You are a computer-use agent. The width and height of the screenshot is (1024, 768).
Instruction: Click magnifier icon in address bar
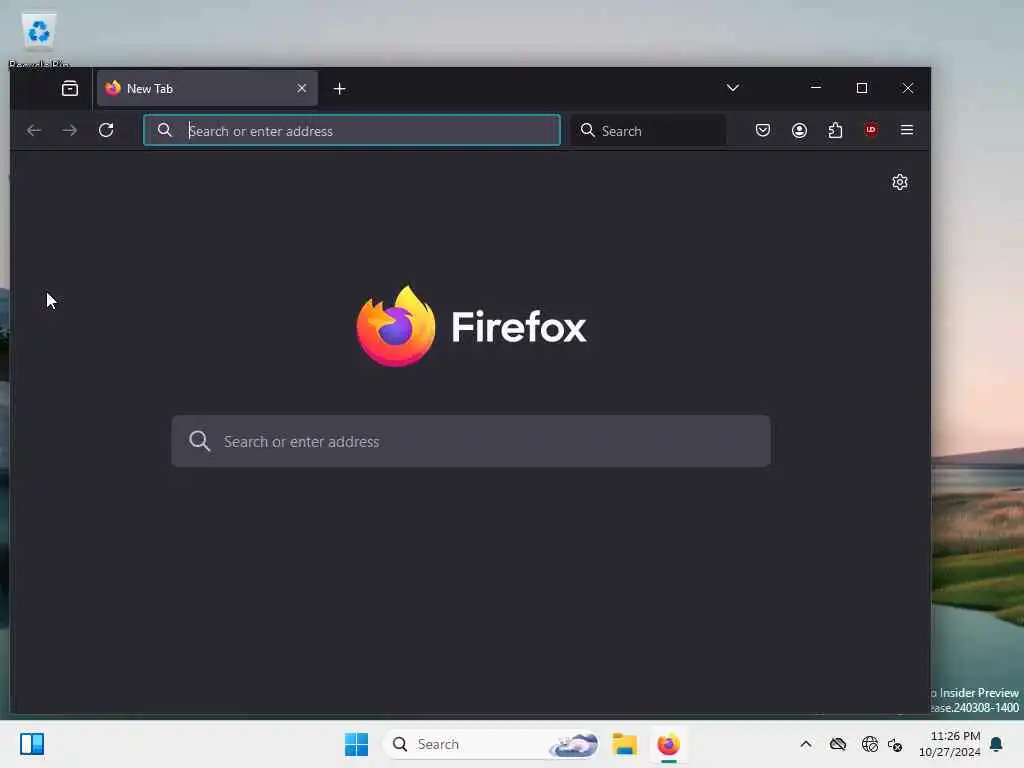coord(165,130)
